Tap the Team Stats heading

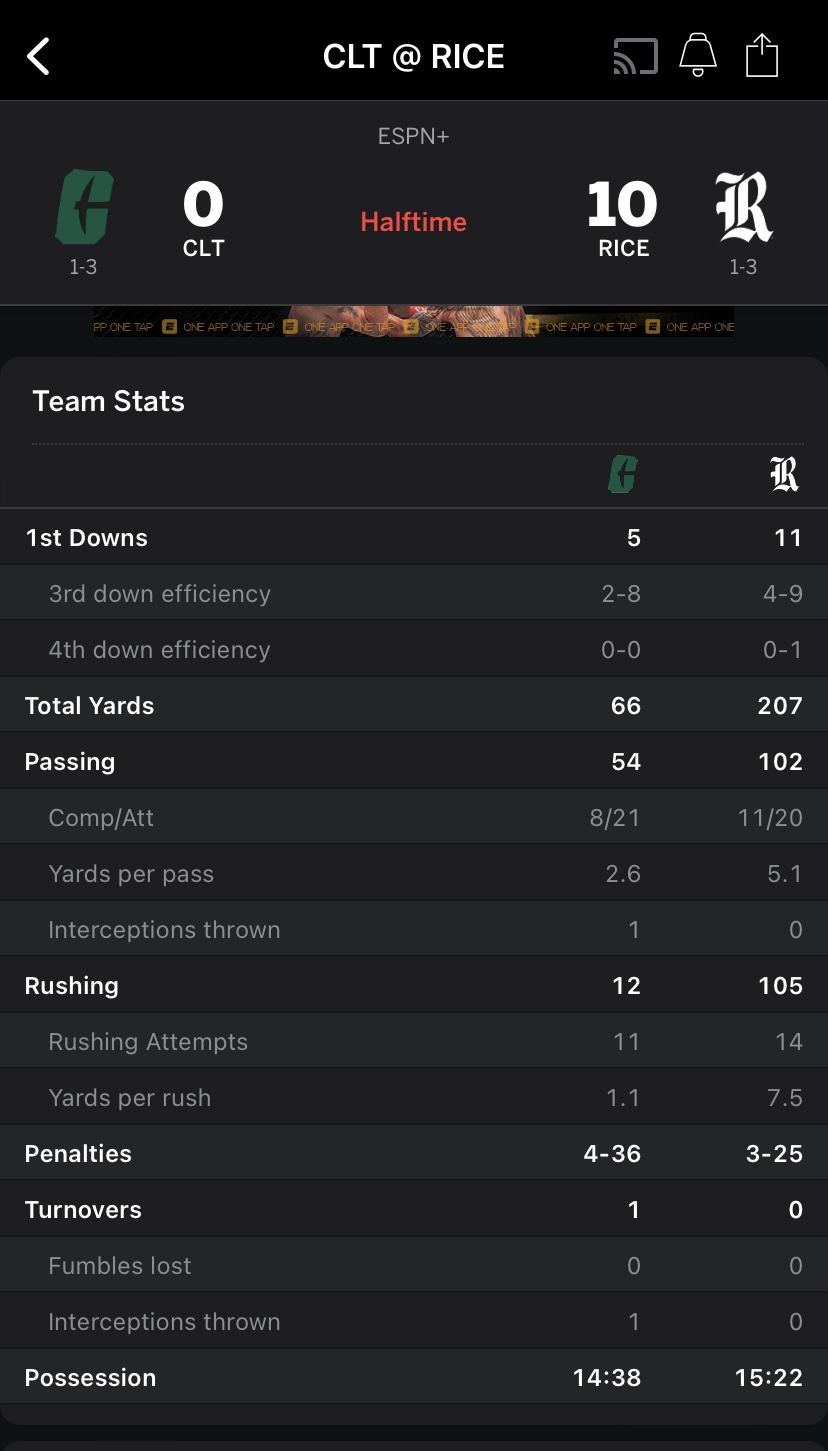pos(109,401)
